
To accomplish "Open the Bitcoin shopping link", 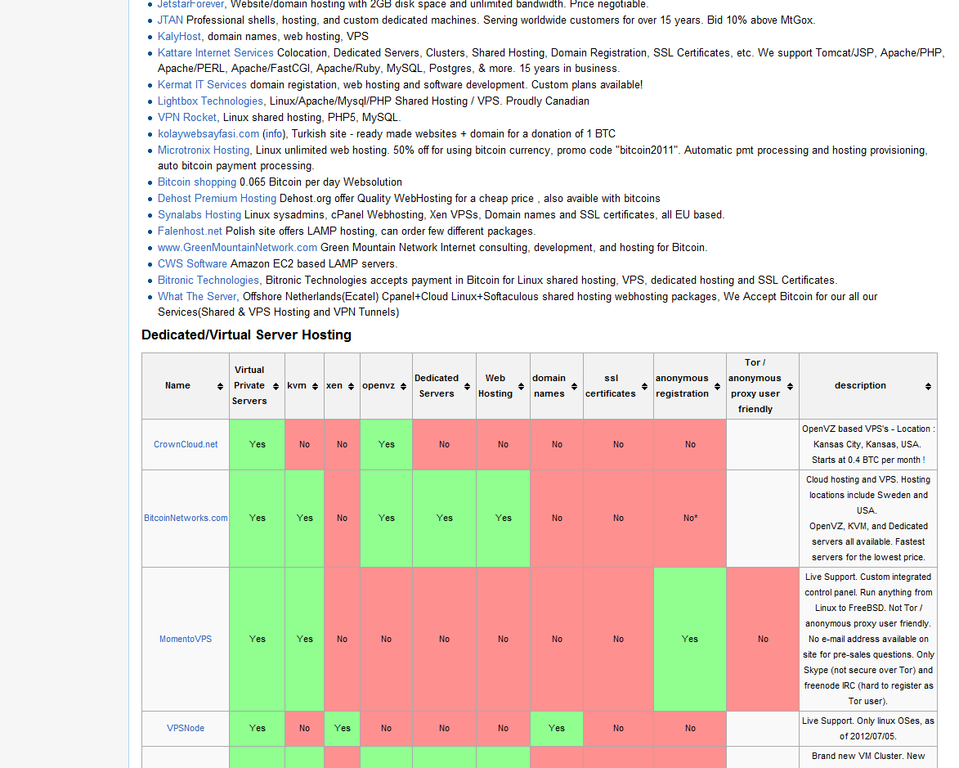I will [x=197, y=182].
